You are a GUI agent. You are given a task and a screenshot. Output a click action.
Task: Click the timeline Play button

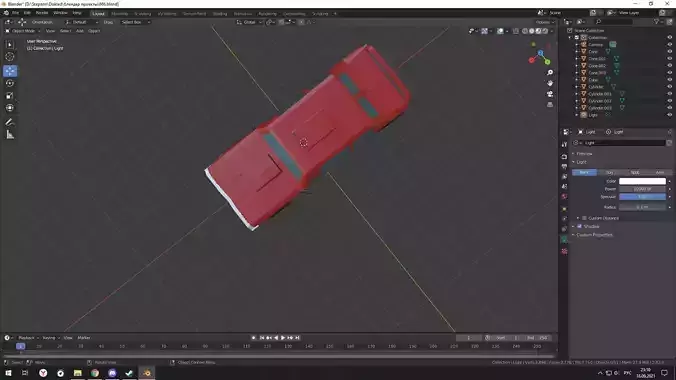[x=283, y=338]
